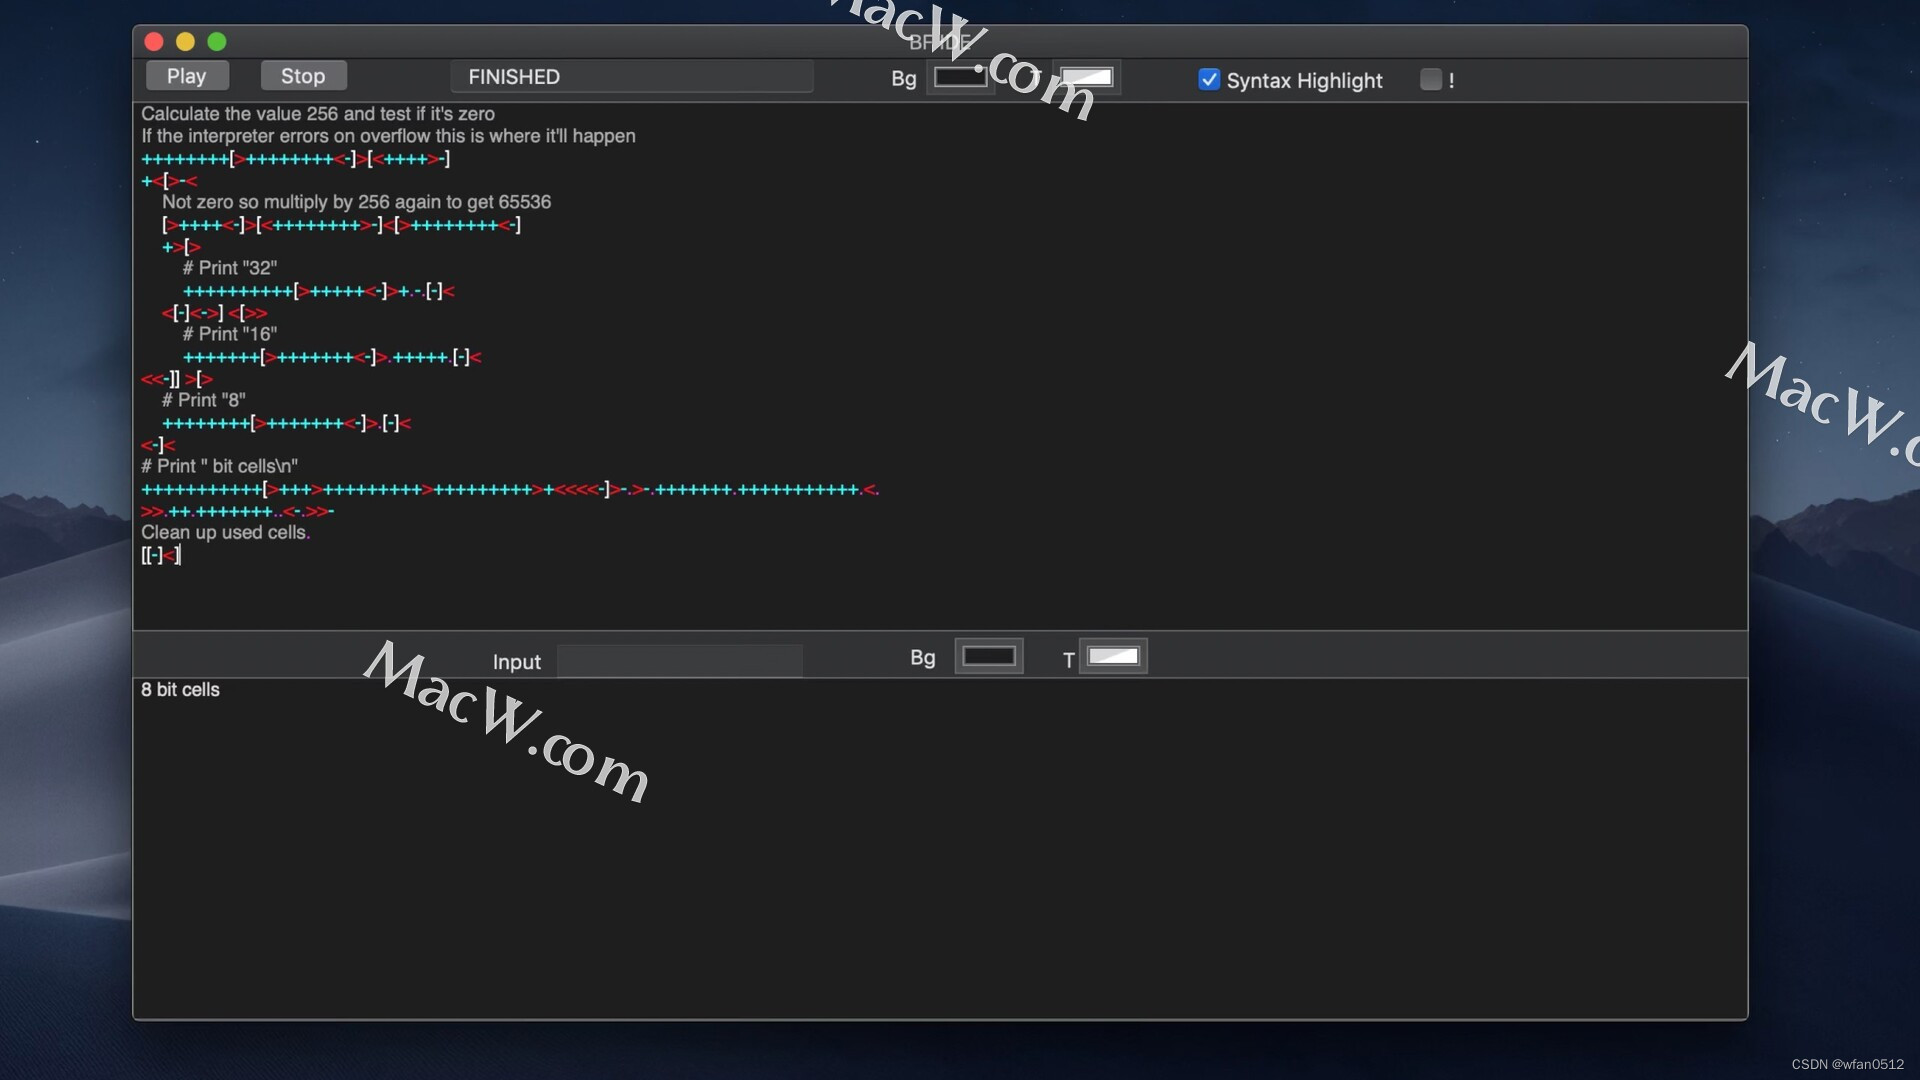Click the Stop button
The width and height of the screenshot is (1920, 1080).
click(x=302, y=75)
